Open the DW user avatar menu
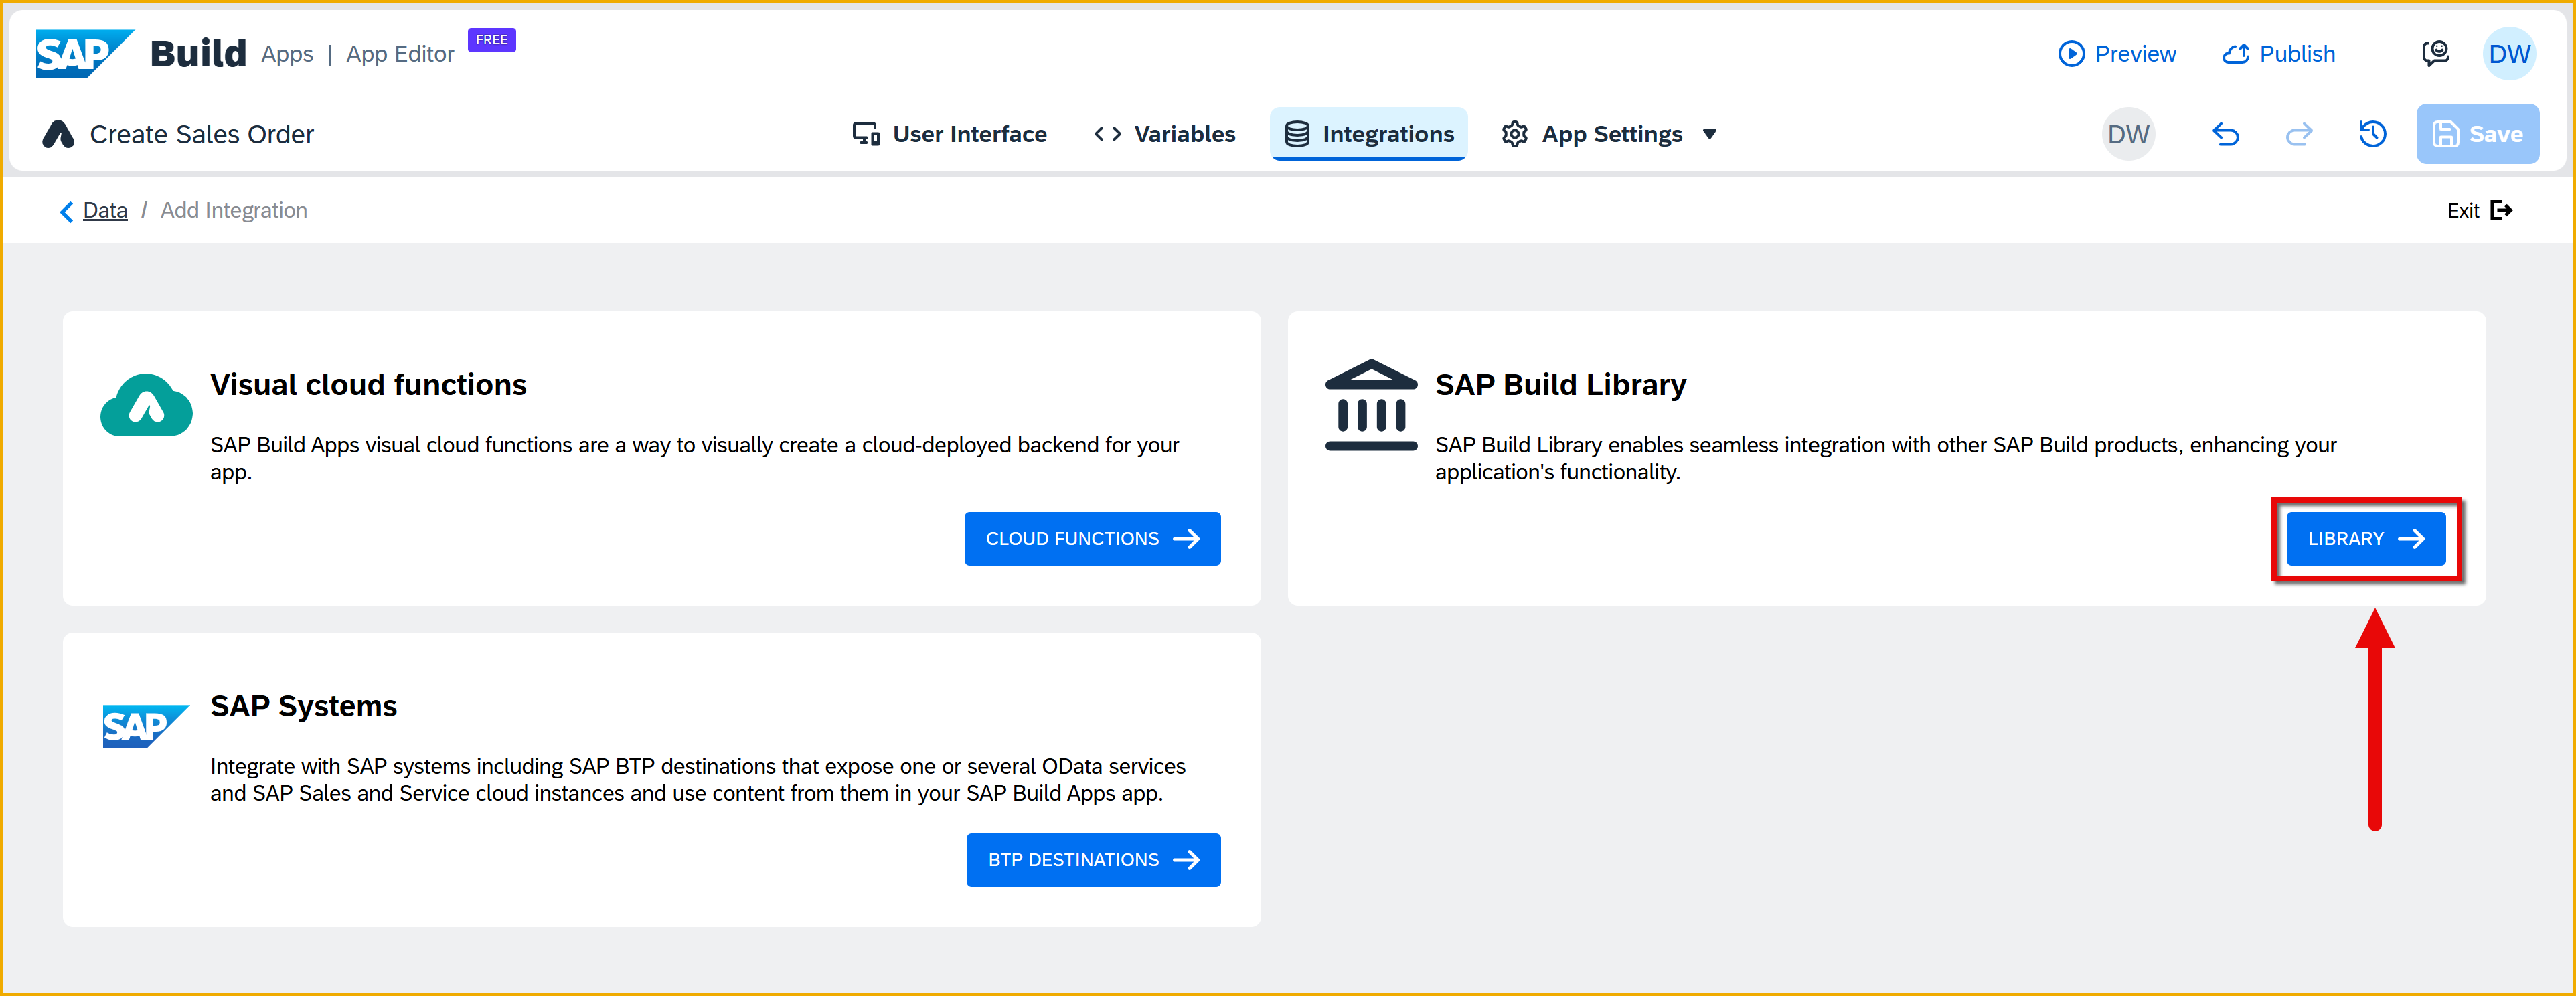 (x=2508, y=54)
